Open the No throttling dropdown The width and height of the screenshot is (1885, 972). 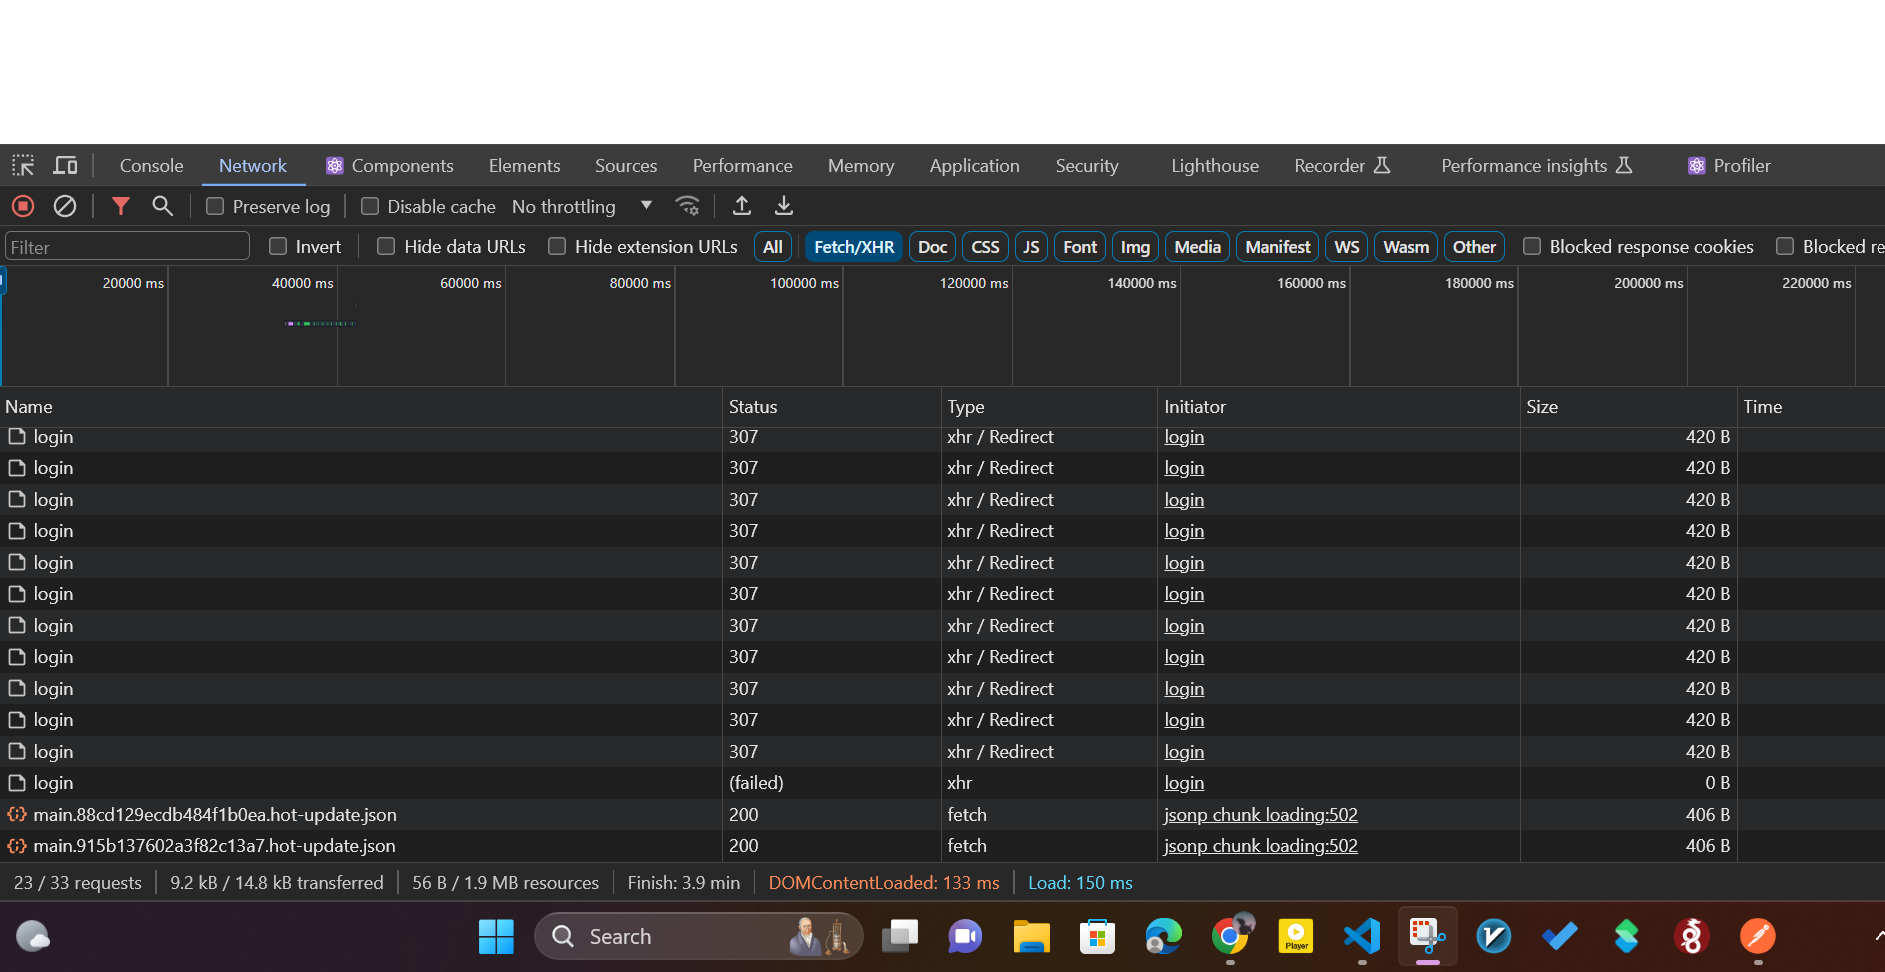582,206
